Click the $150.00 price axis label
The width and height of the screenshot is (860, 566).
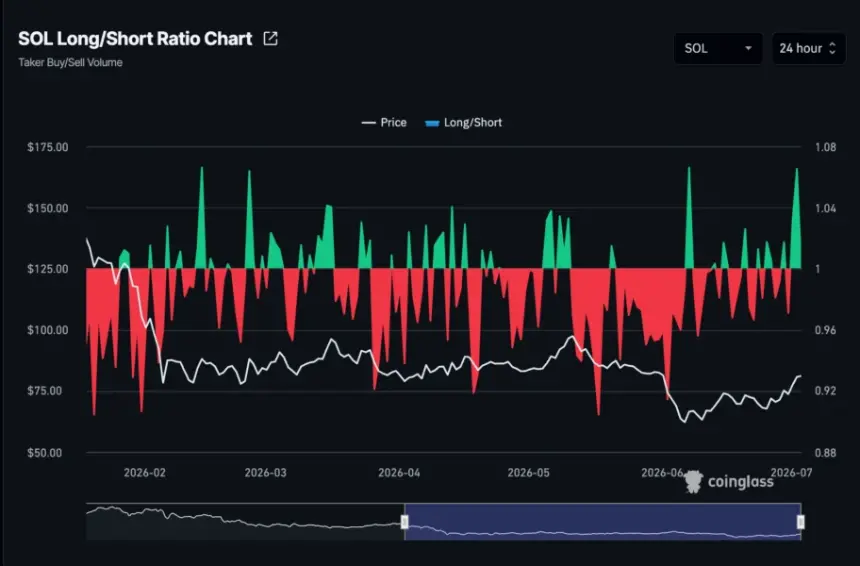pyautogui.click(x=48, y=208)
